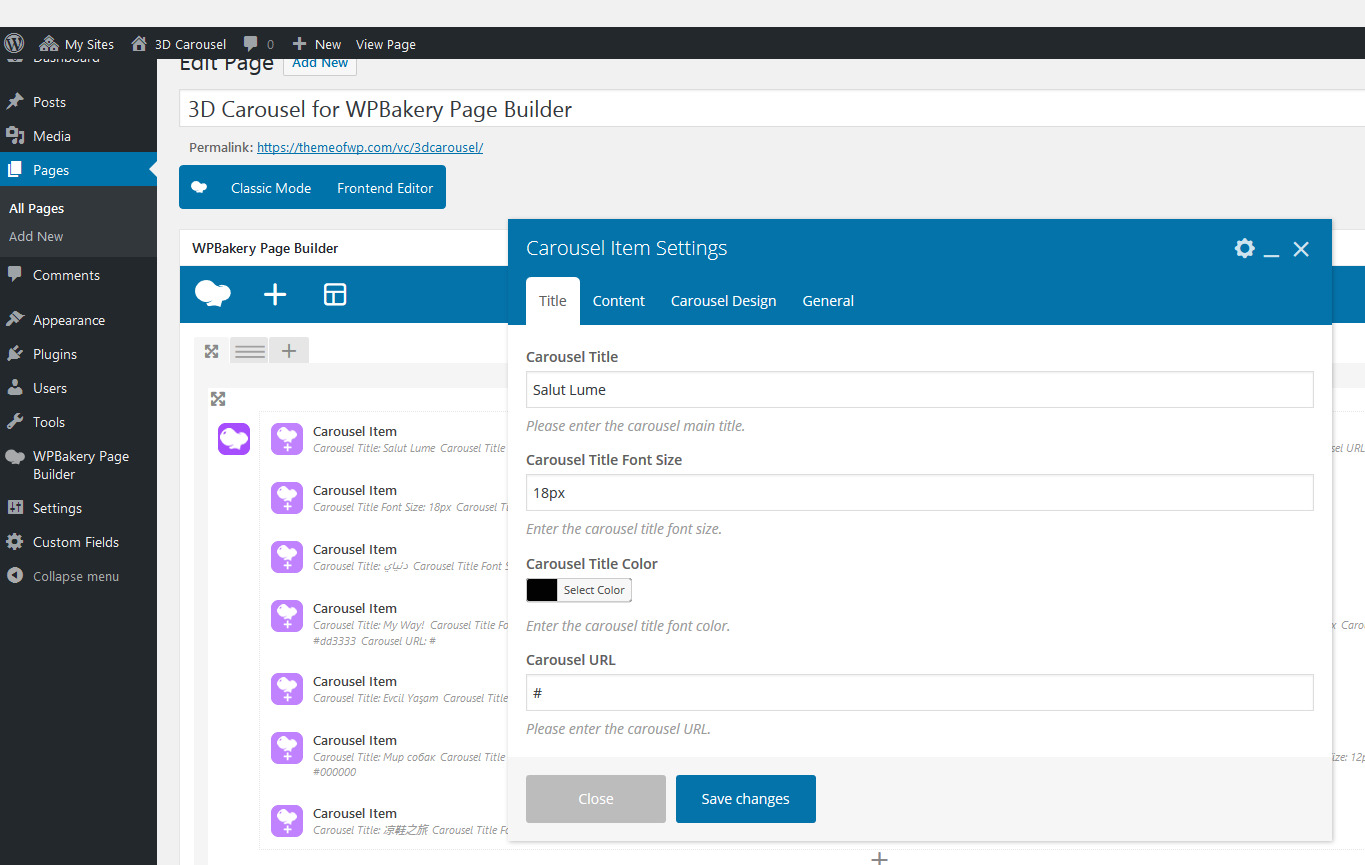Open the settings gear in Carousel Item Settings
The width and height of the screenshot is (1365, 865).
pos(1244,248)
